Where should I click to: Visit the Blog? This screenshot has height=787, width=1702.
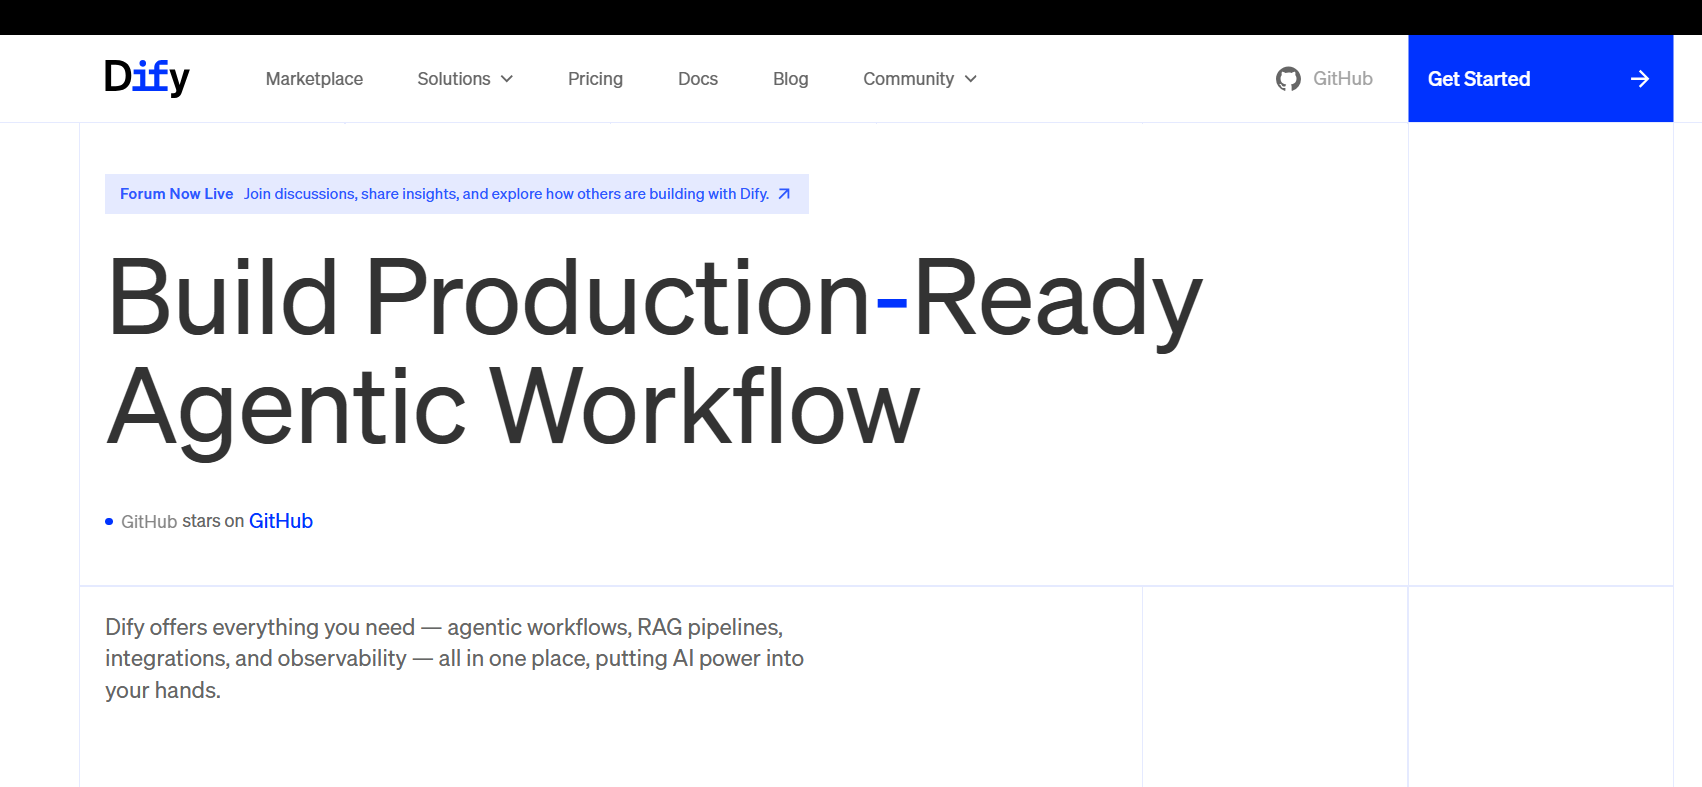pos(790,79)
